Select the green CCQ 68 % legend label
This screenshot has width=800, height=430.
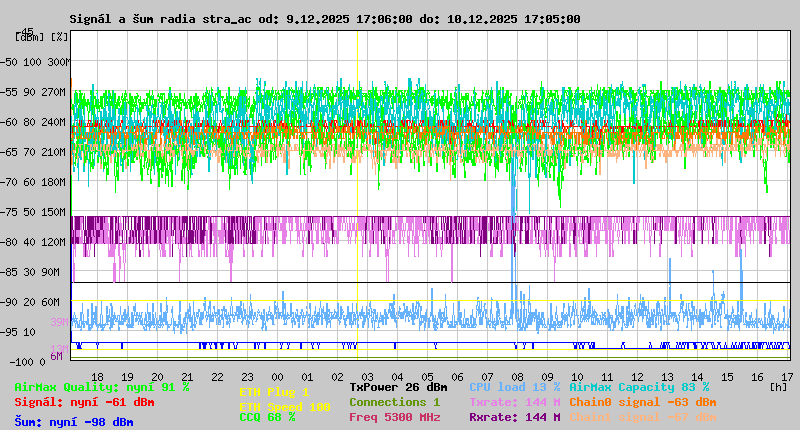[267, 418]
